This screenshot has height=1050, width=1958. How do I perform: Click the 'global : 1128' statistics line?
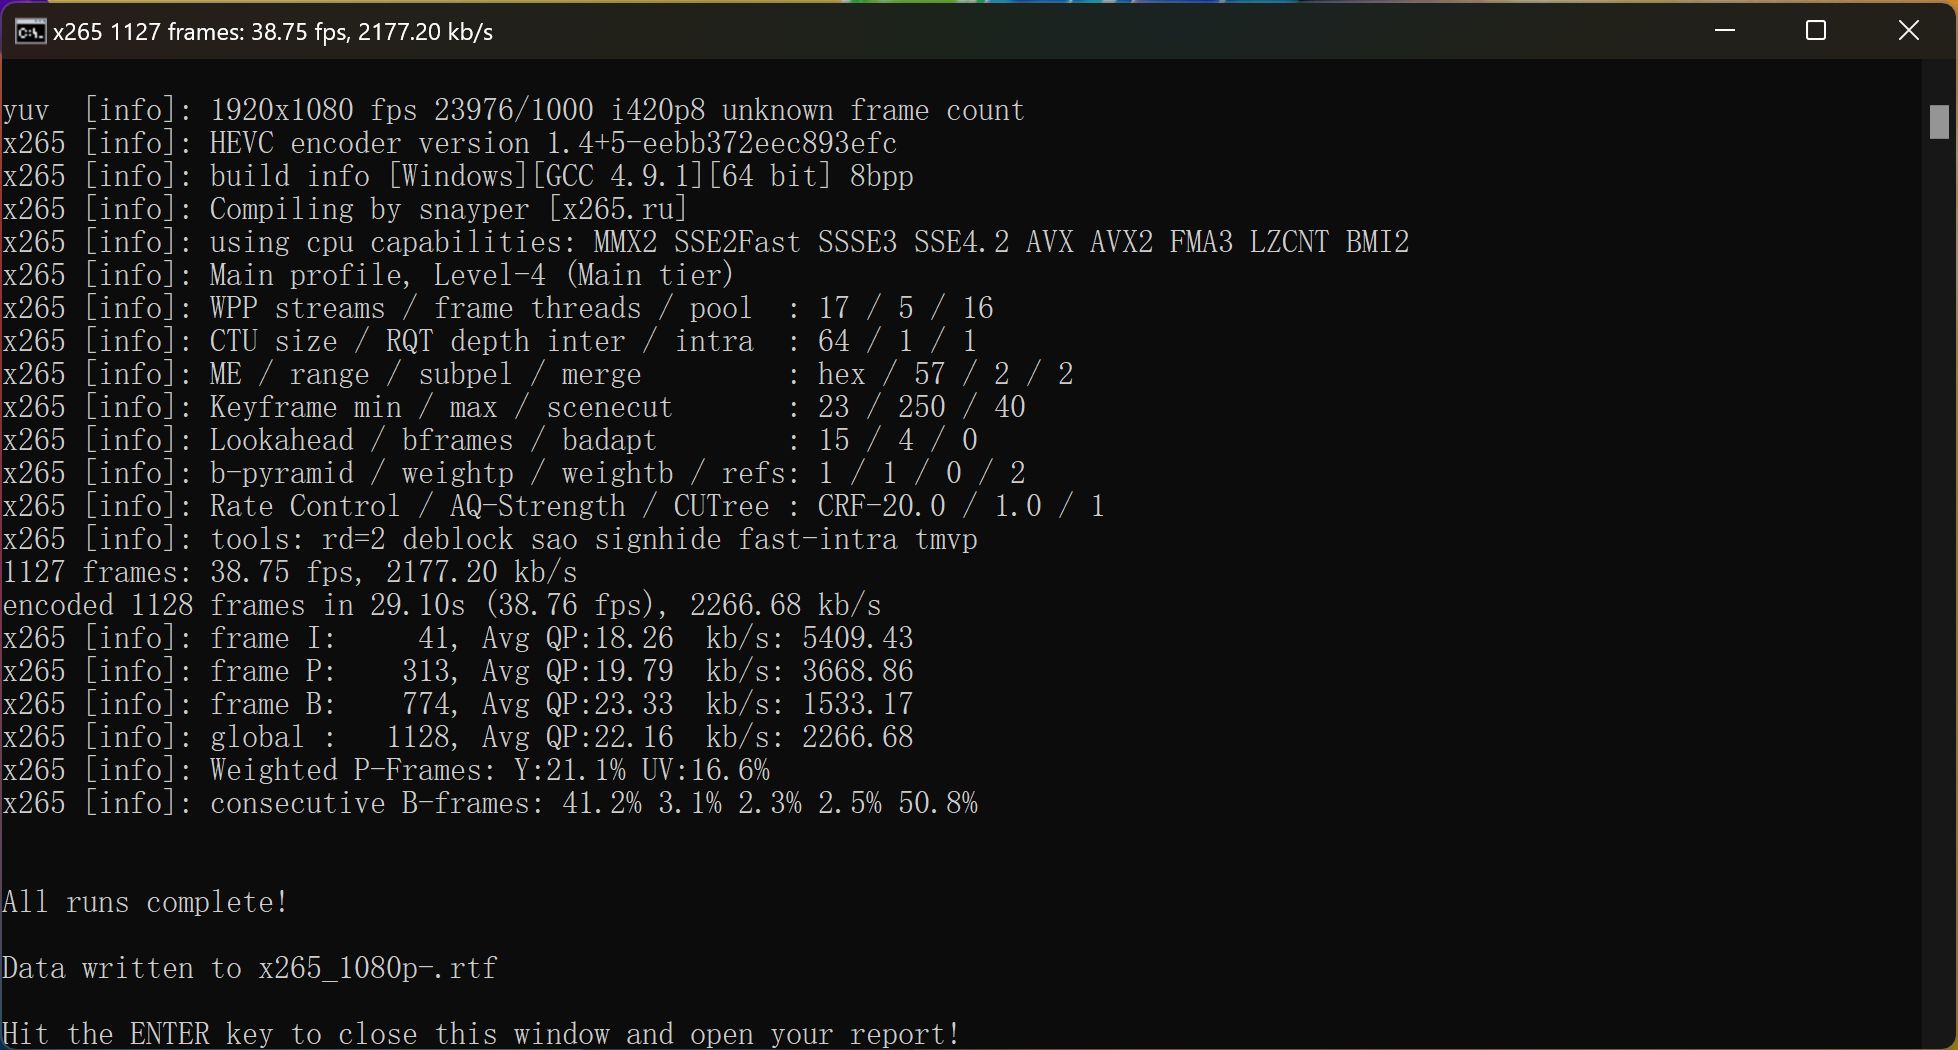pos(457,737)
